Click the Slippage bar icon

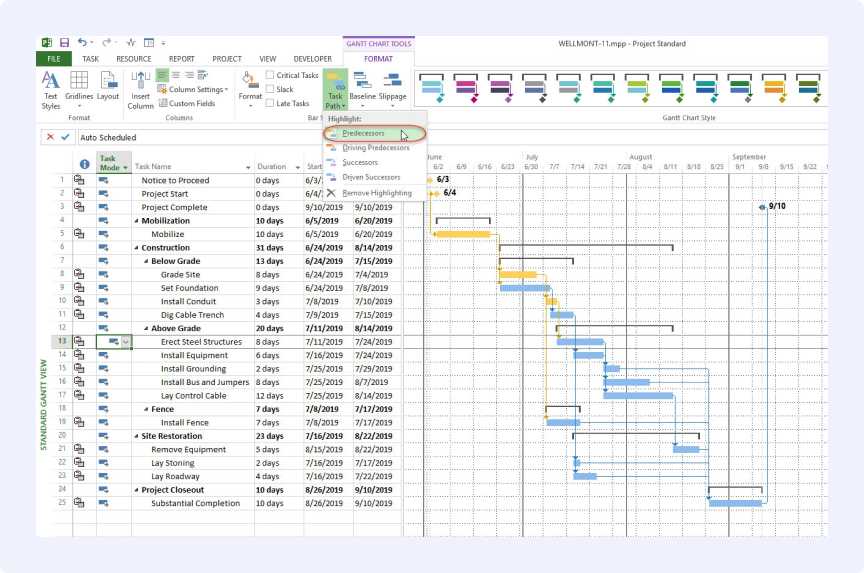(392, 86)
